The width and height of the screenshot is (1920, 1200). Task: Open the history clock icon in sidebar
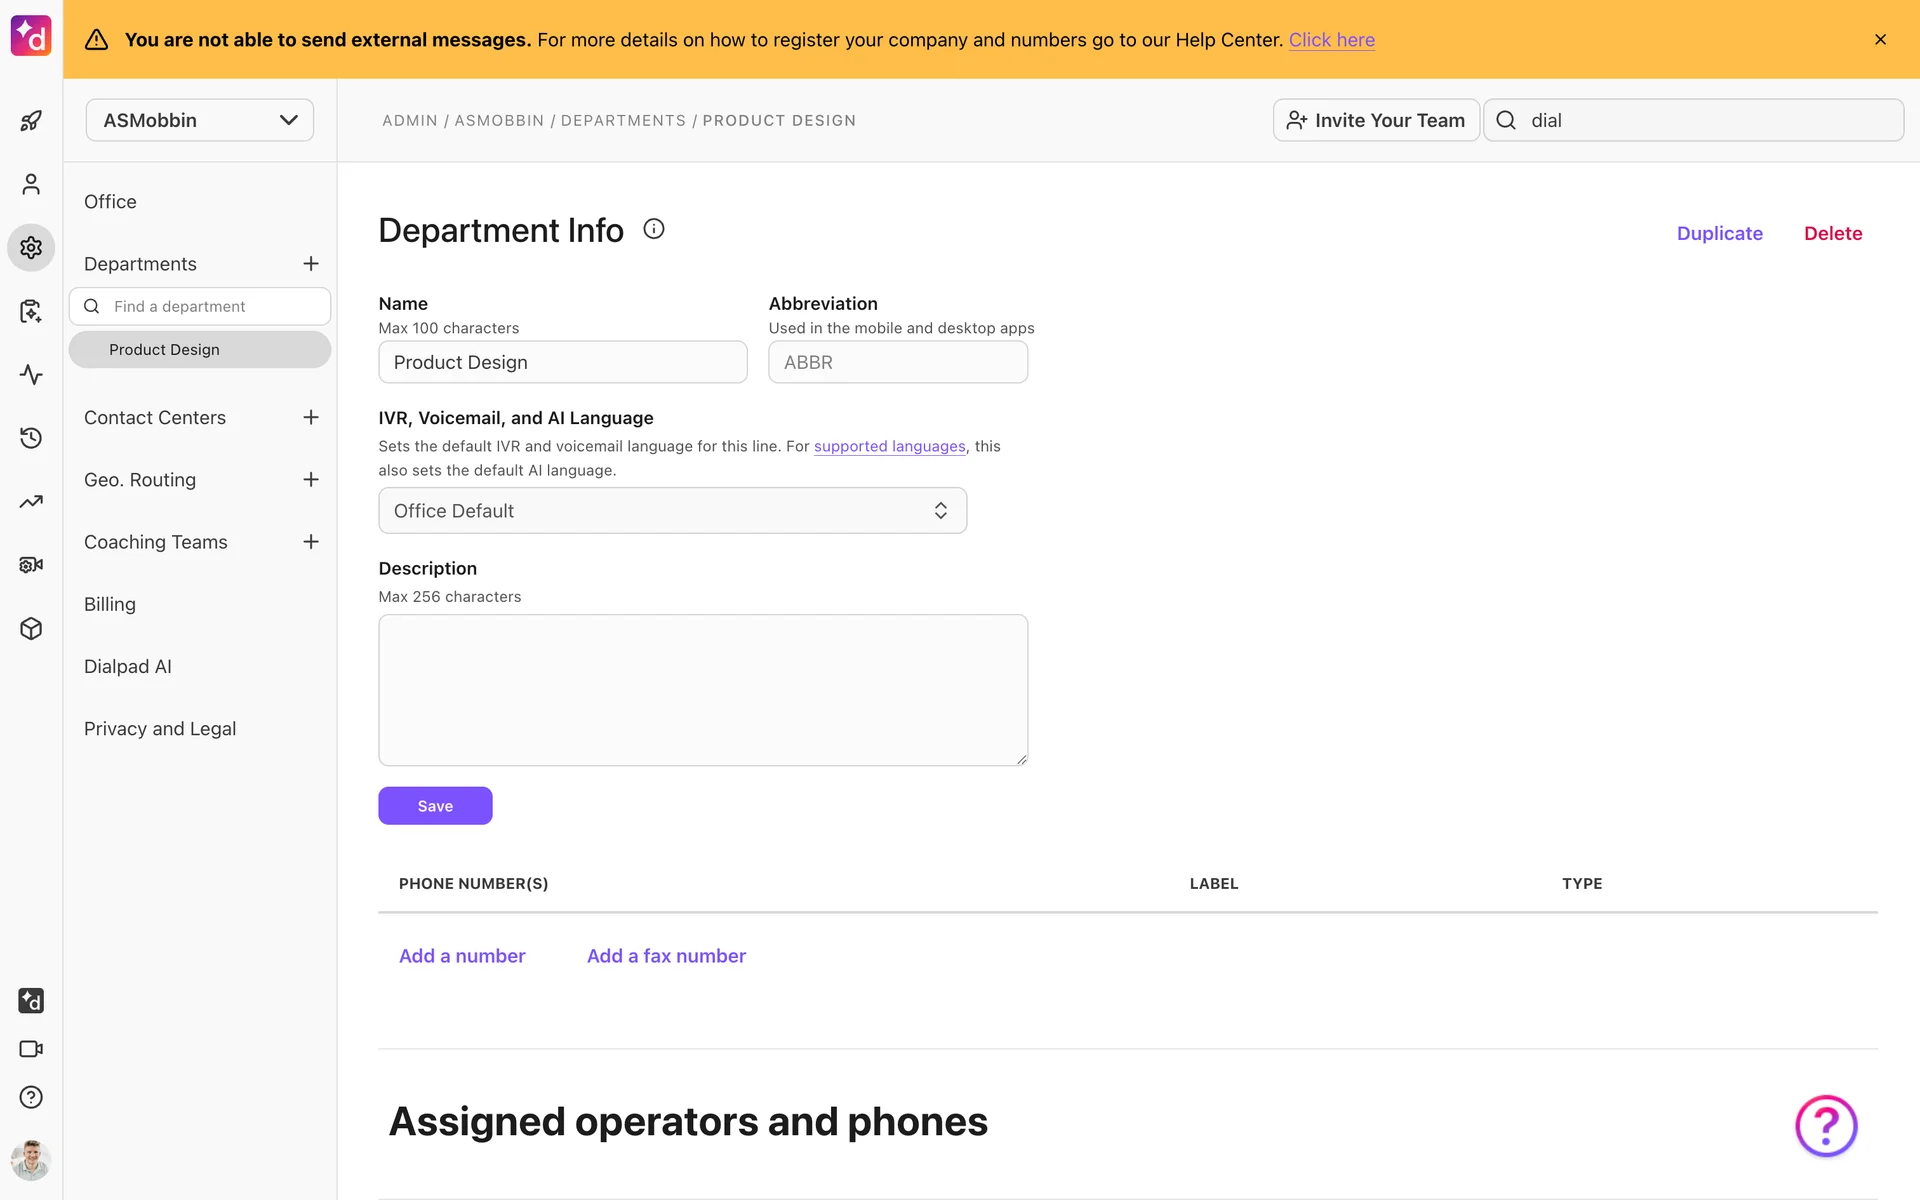pyautogui.click(x=31, y=438)
